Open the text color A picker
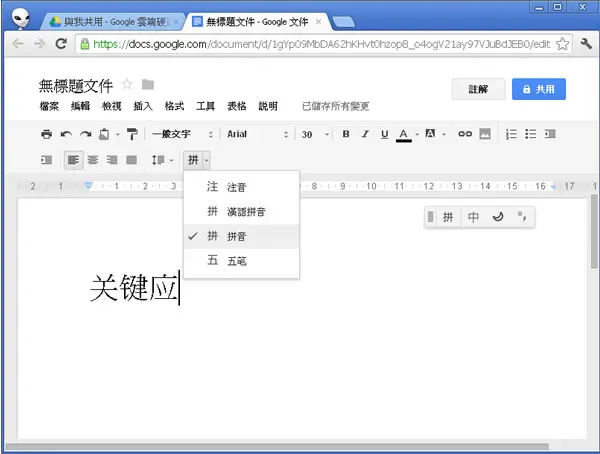The height and width of the screenshot is (454, 600). [403, 134]
